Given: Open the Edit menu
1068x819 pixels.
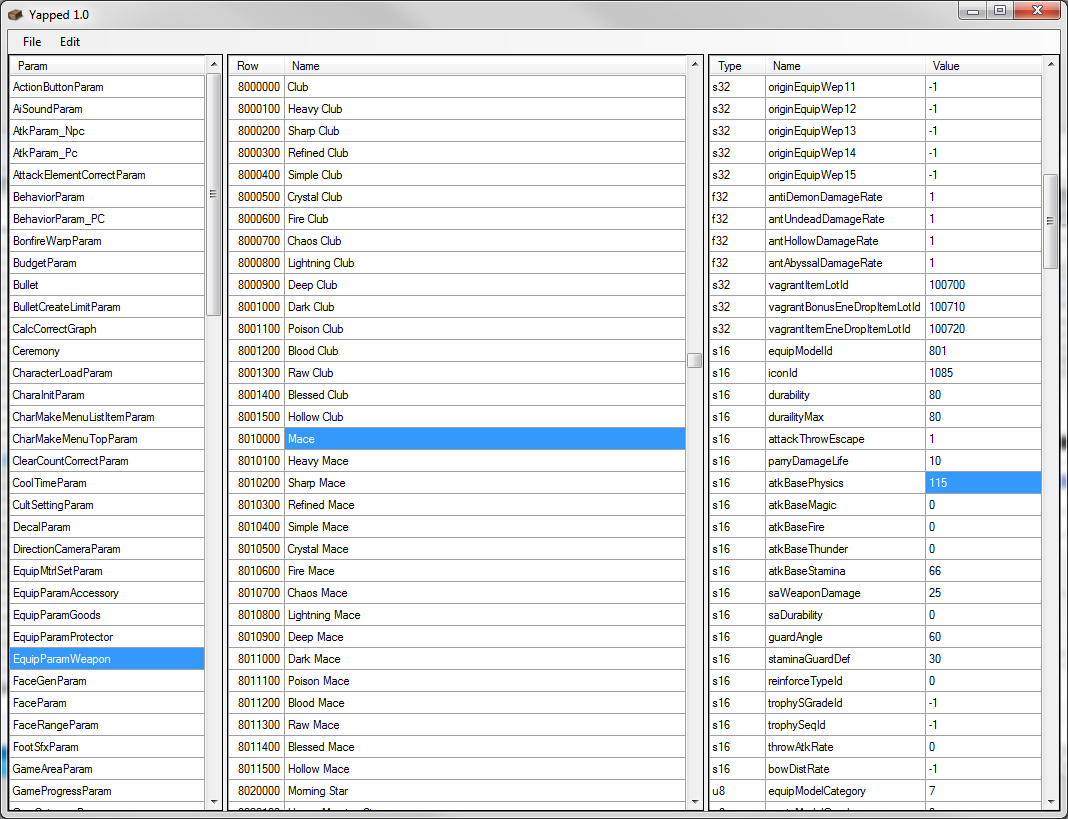Looking at the screenshot, I should point(70,42).
